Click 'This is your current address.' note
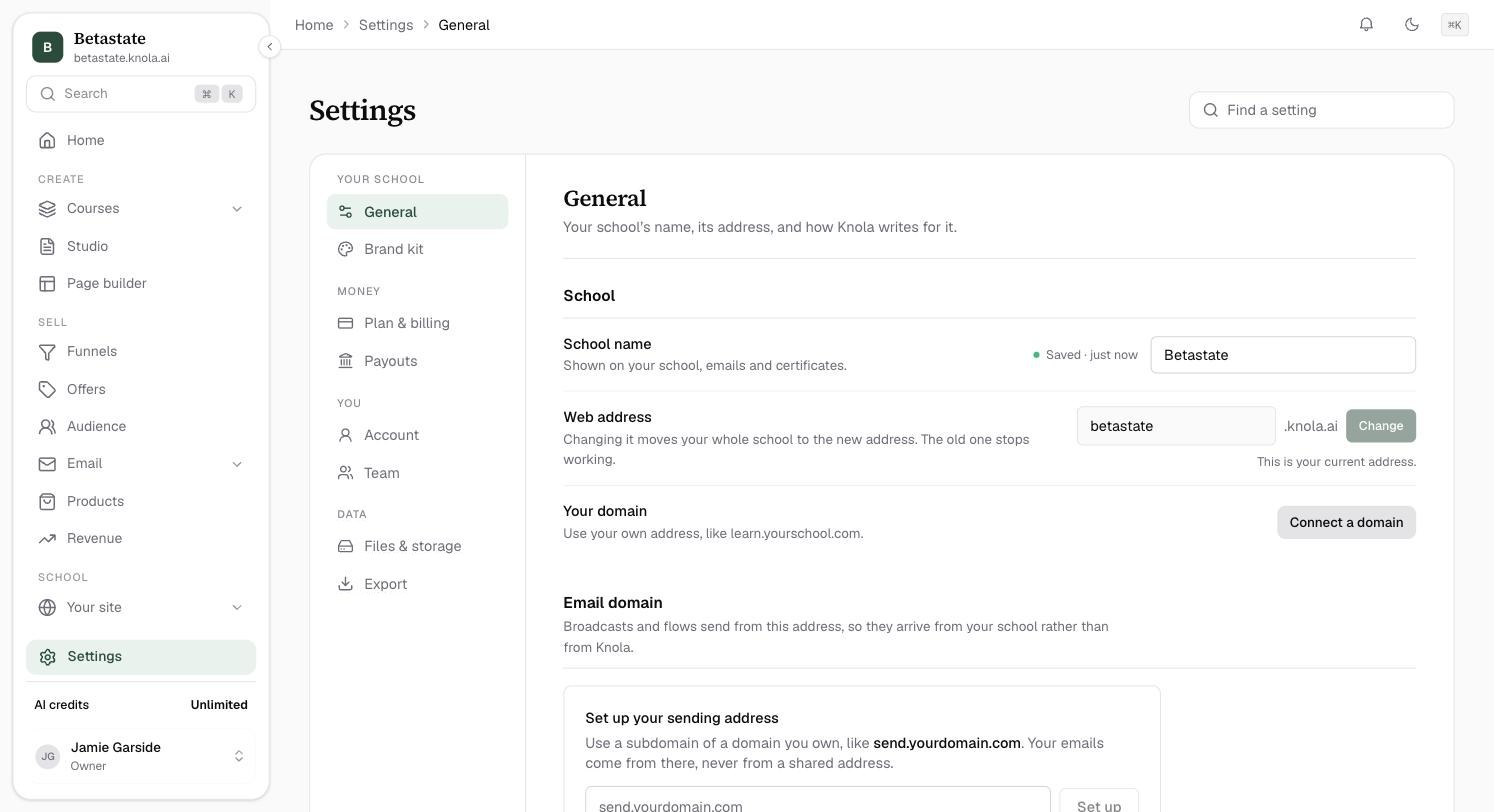 [1336, 462]
